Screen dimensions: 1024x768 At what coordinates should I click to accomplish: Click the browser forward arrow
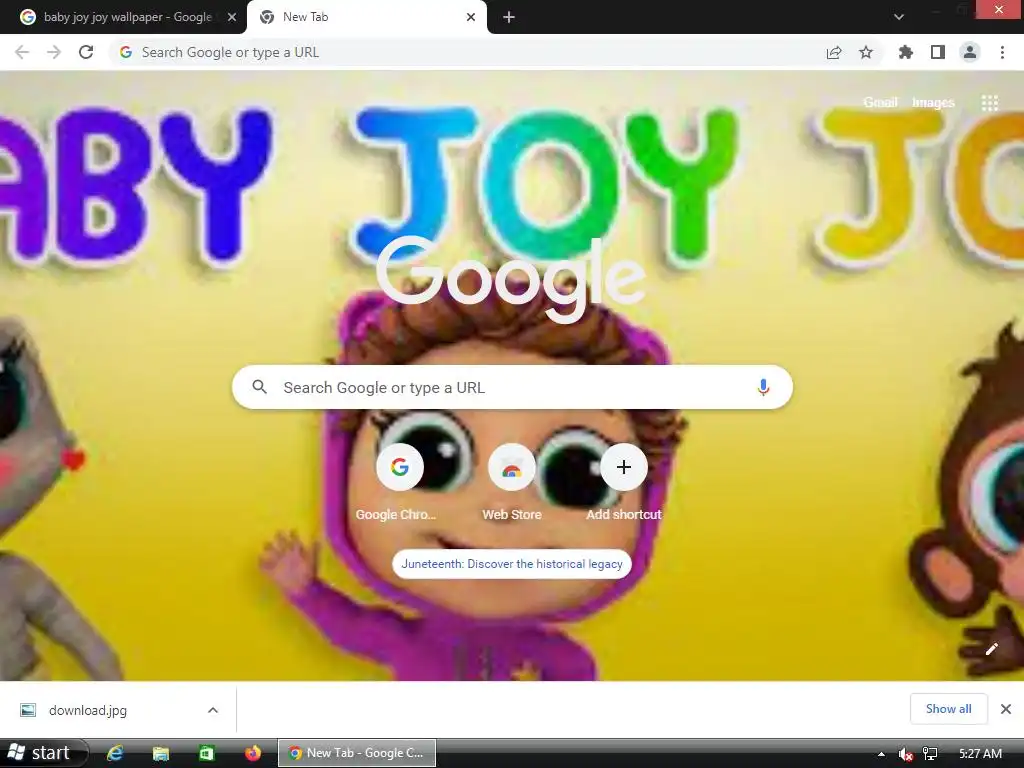tap(54, 52)
